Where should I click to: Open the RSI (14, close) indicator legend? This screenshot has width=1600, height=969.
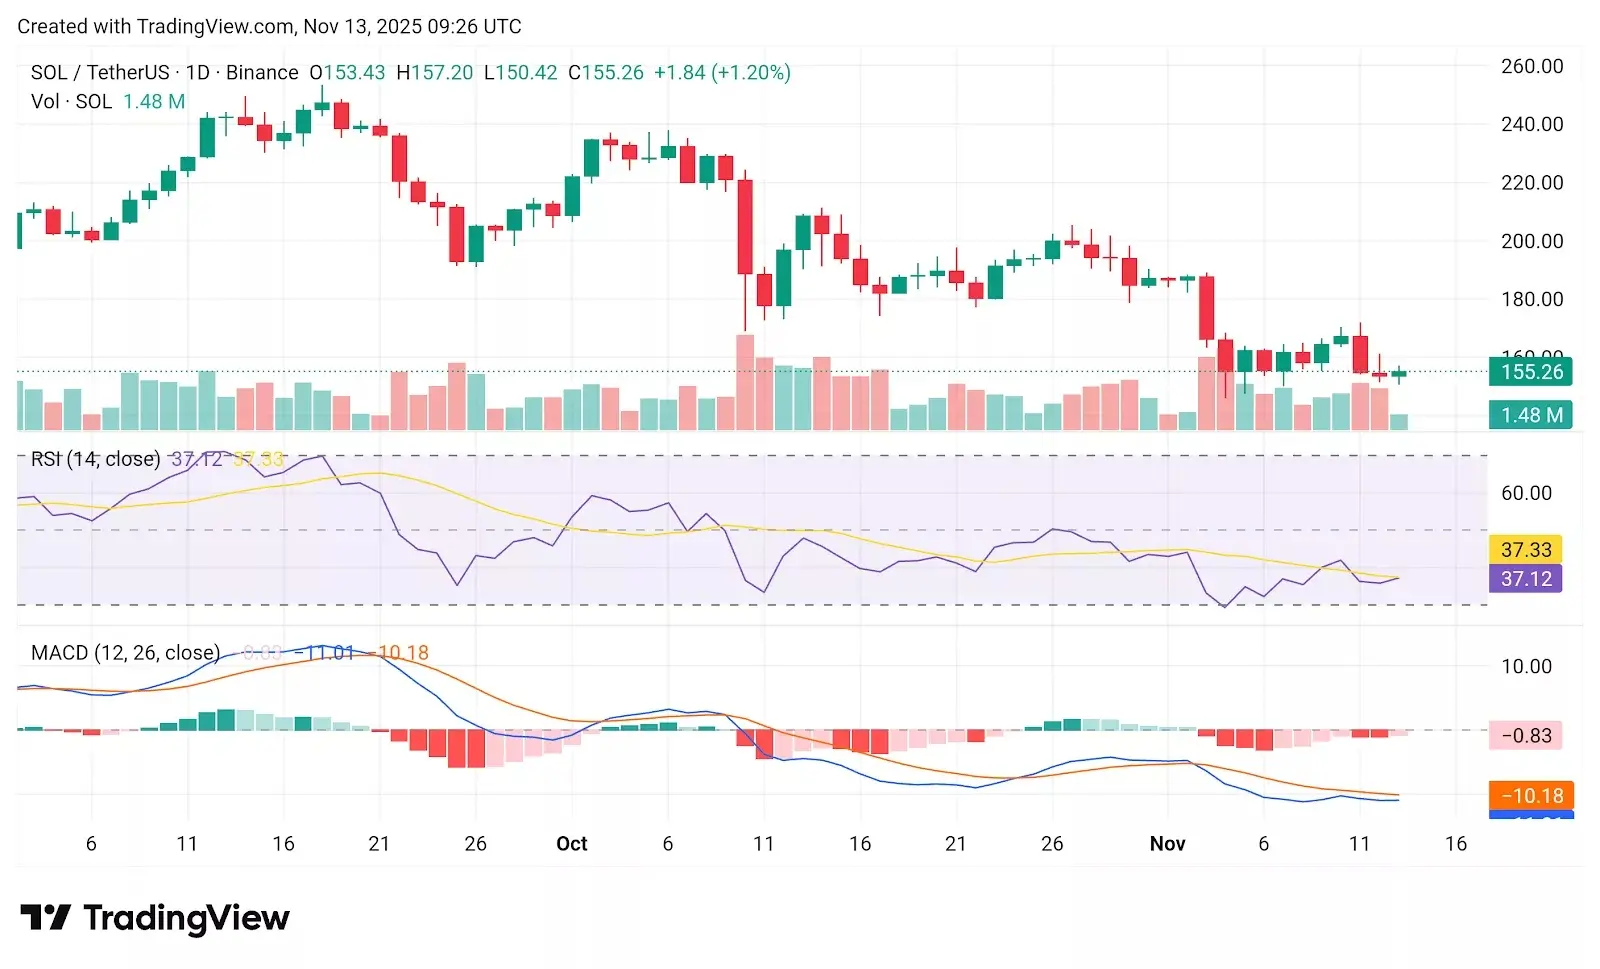(x=95, y=459)
